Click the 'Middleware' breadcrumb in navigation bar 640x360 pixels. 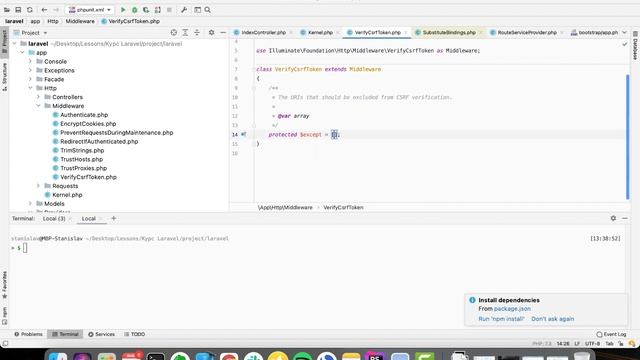point(80,21)
